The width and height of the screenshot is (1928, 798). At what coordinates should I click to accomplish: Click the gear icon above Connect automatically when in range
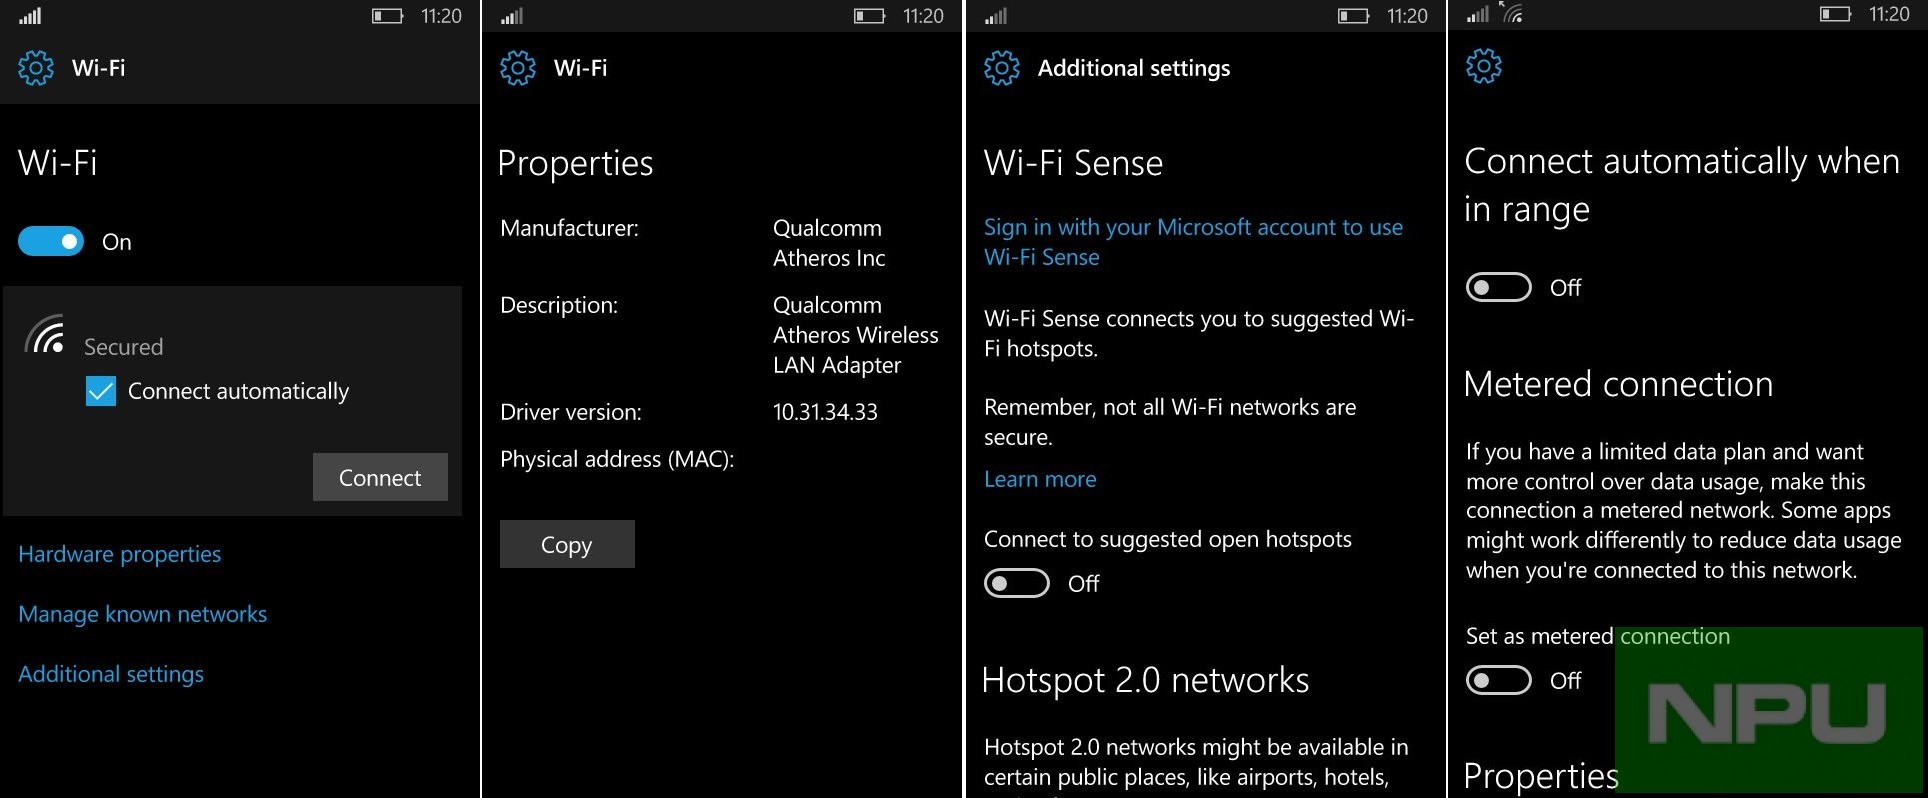coord(1484,67)
